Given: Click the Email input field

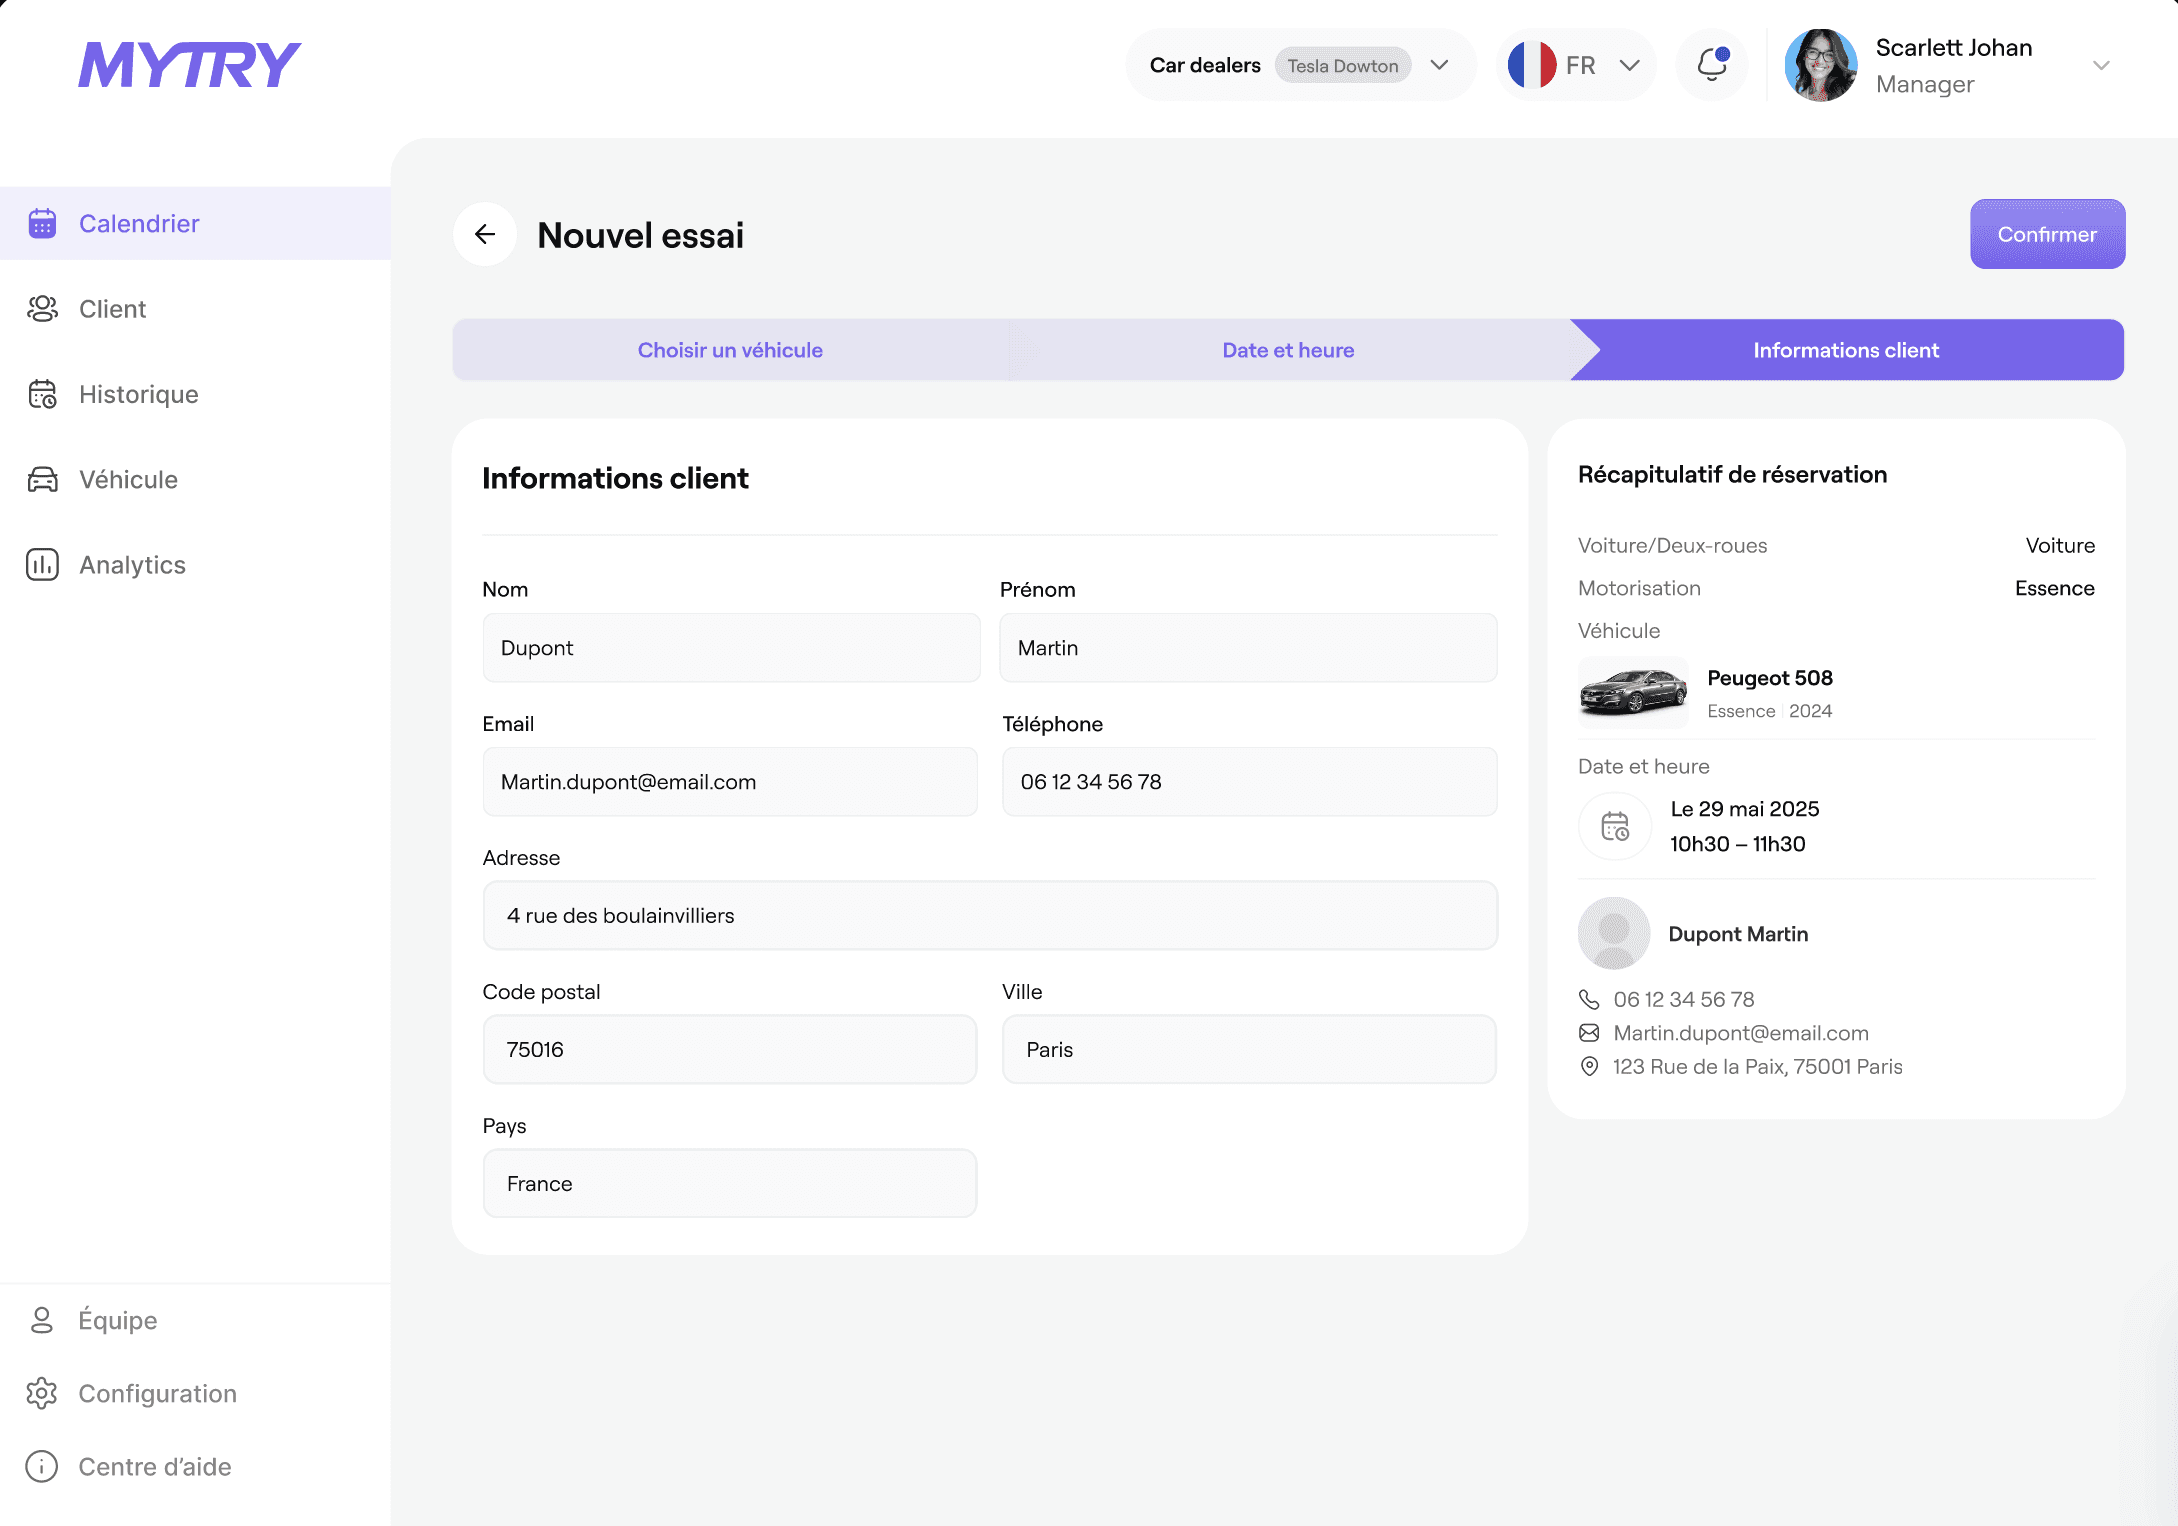Looking at the screenshot, I should point(730,782).
